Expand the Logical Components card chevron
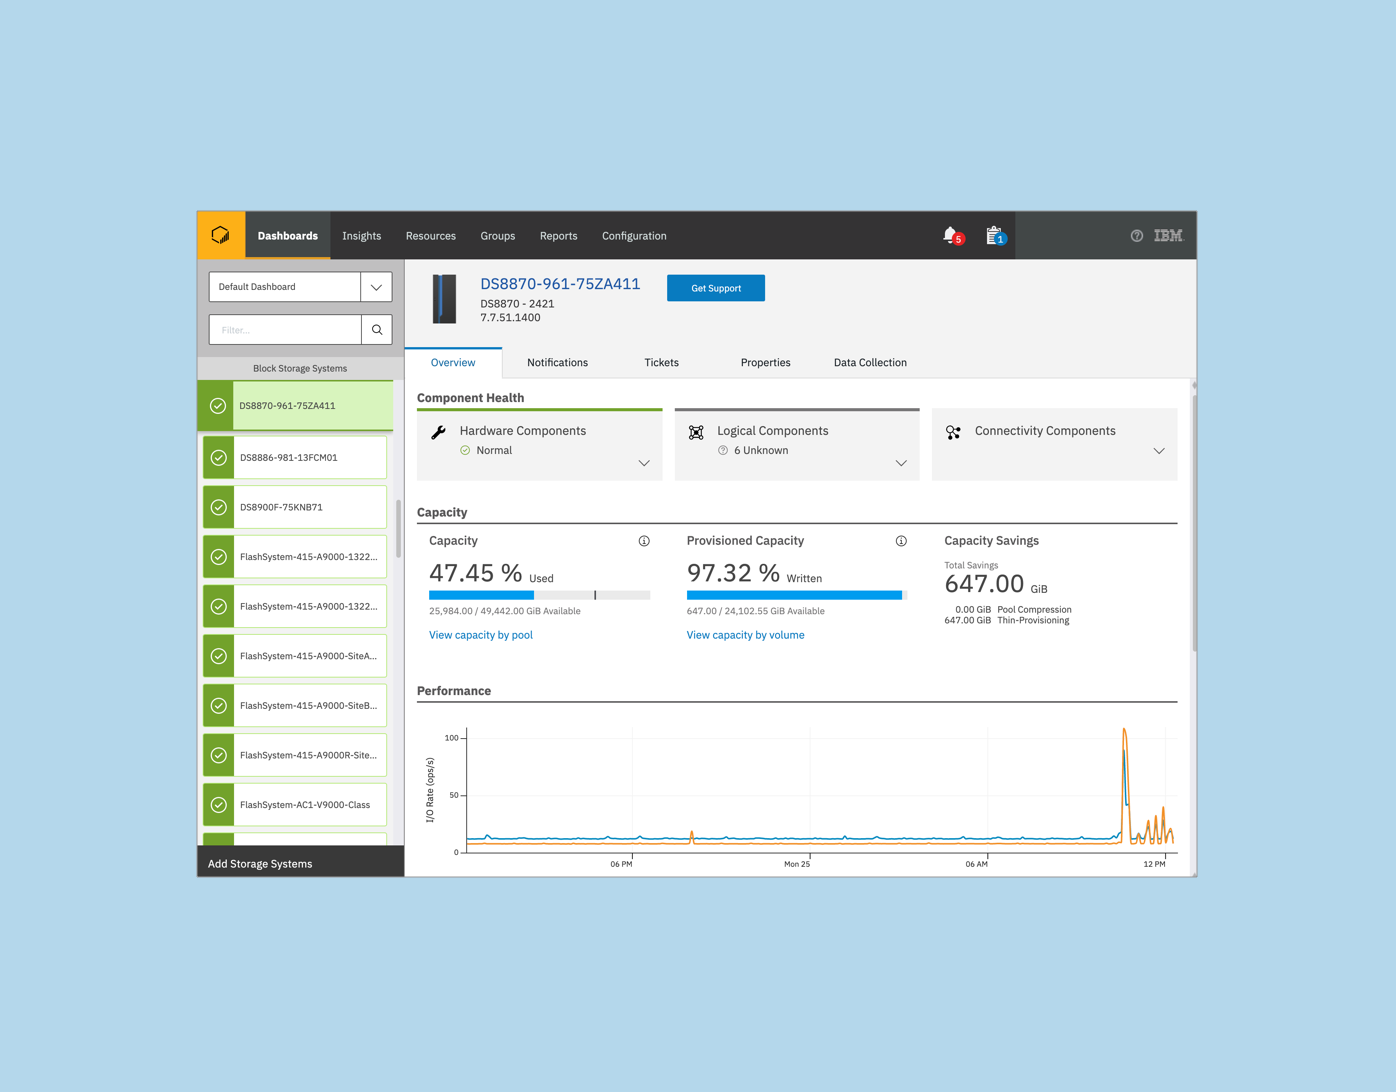Image resolution: width=1396 pixels, height=1092 pixels. 901,463
